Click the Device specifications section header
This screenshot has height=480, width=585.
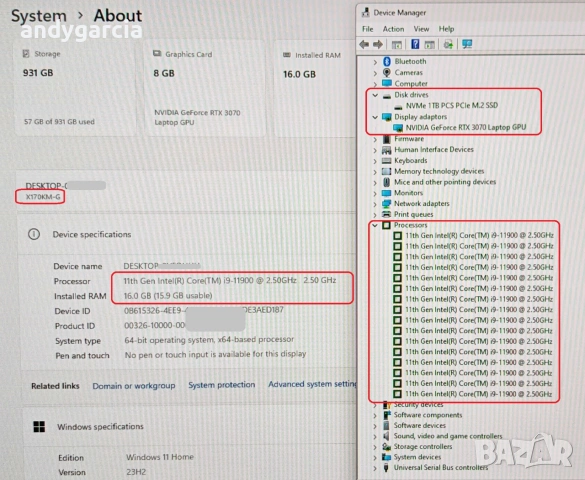pos(188,235)
